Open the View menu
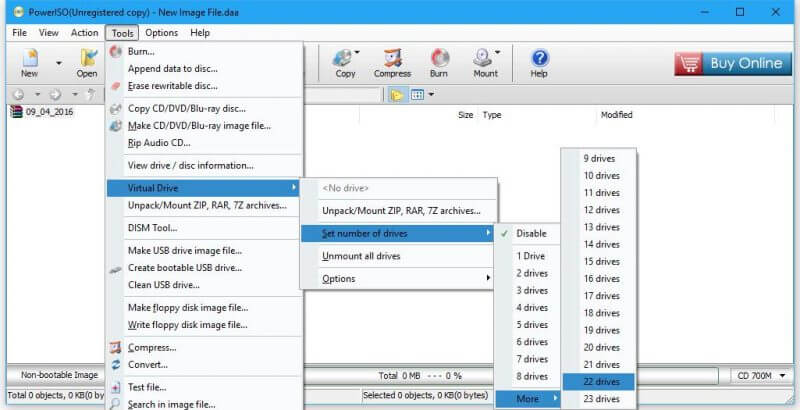 point(48,33)
